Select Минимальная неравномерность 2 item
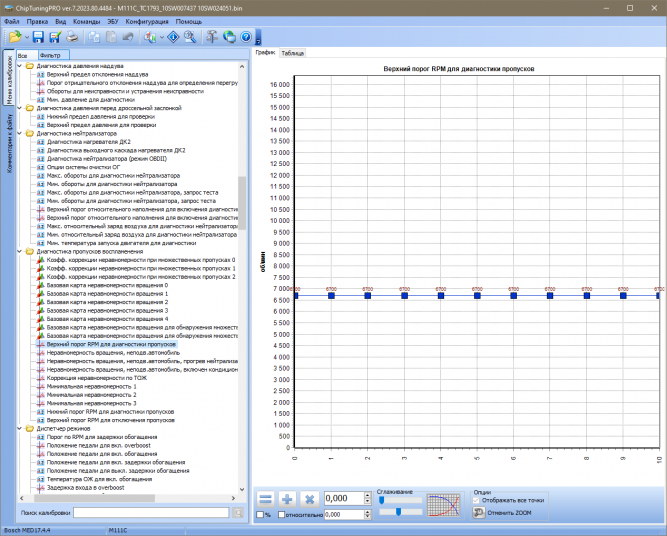The width and height of the screenshot is (667, 536). click(x=91, y=395)
